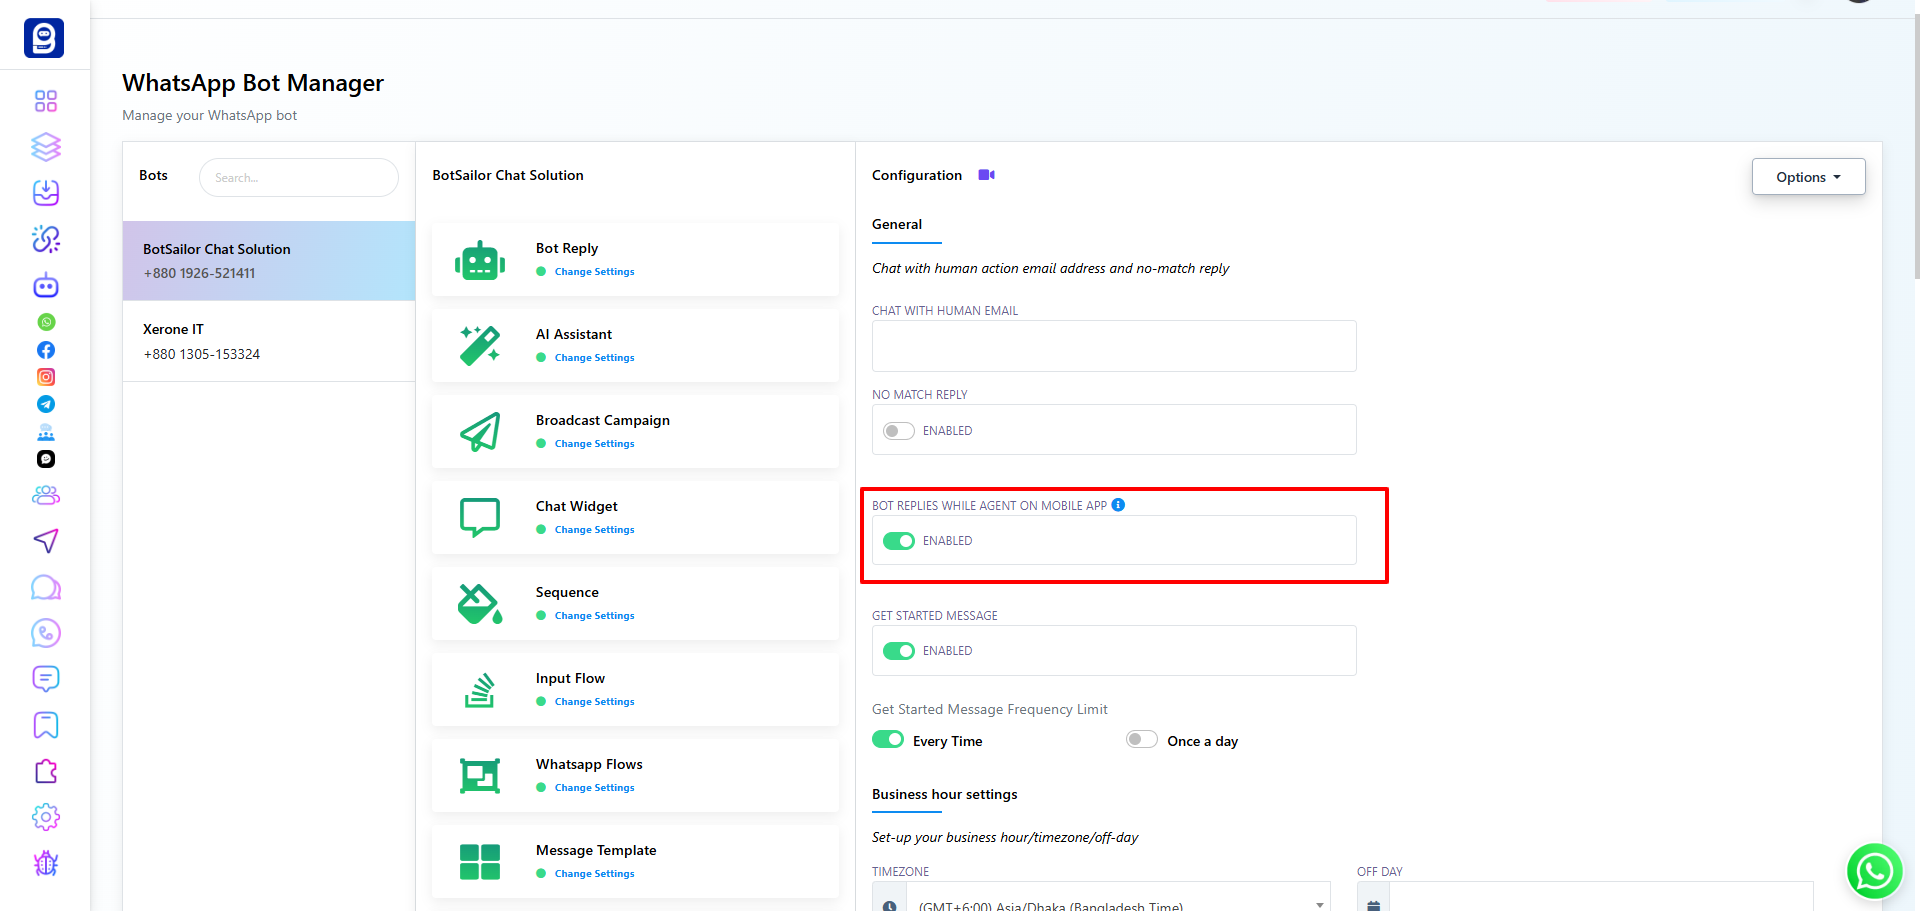This screenshot has height=911, width=1920.
Task: Click the dashboard grid icon in the sidebar
Action: 46,101
